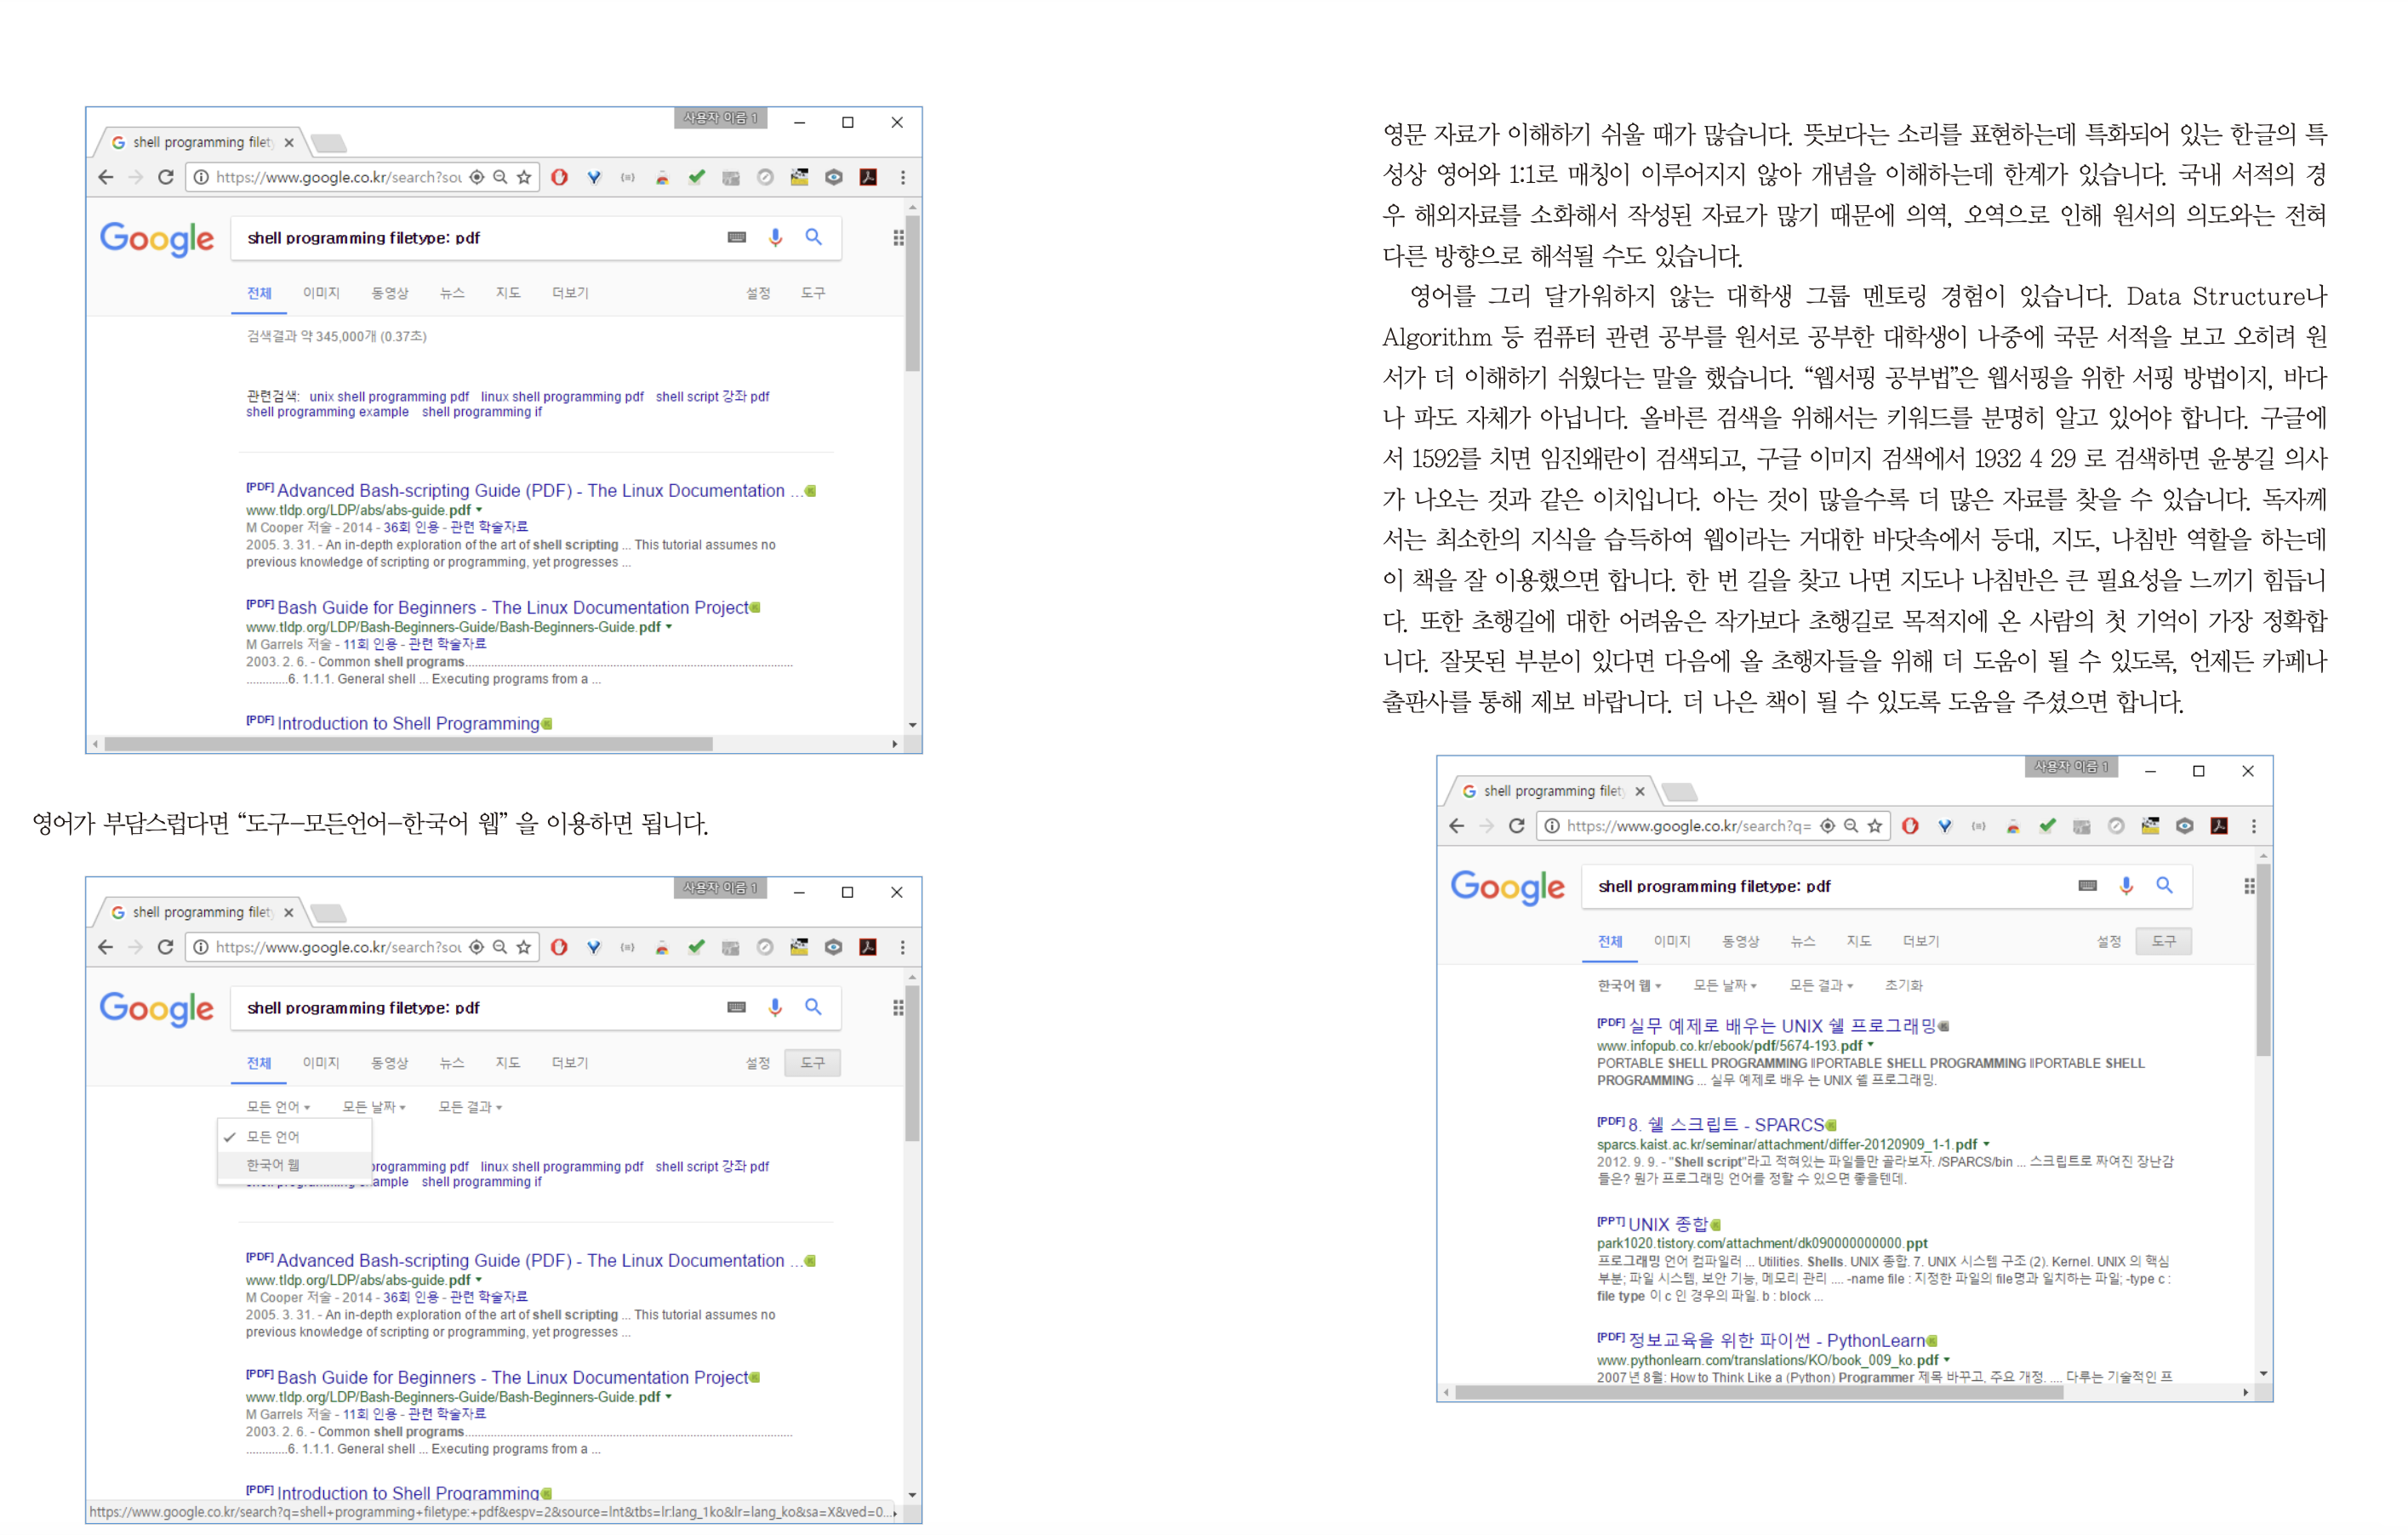Choose 한국어 웹 in the open language menu
The height and width of the screenshot is (1535, 2408).
click(273, 1165)
